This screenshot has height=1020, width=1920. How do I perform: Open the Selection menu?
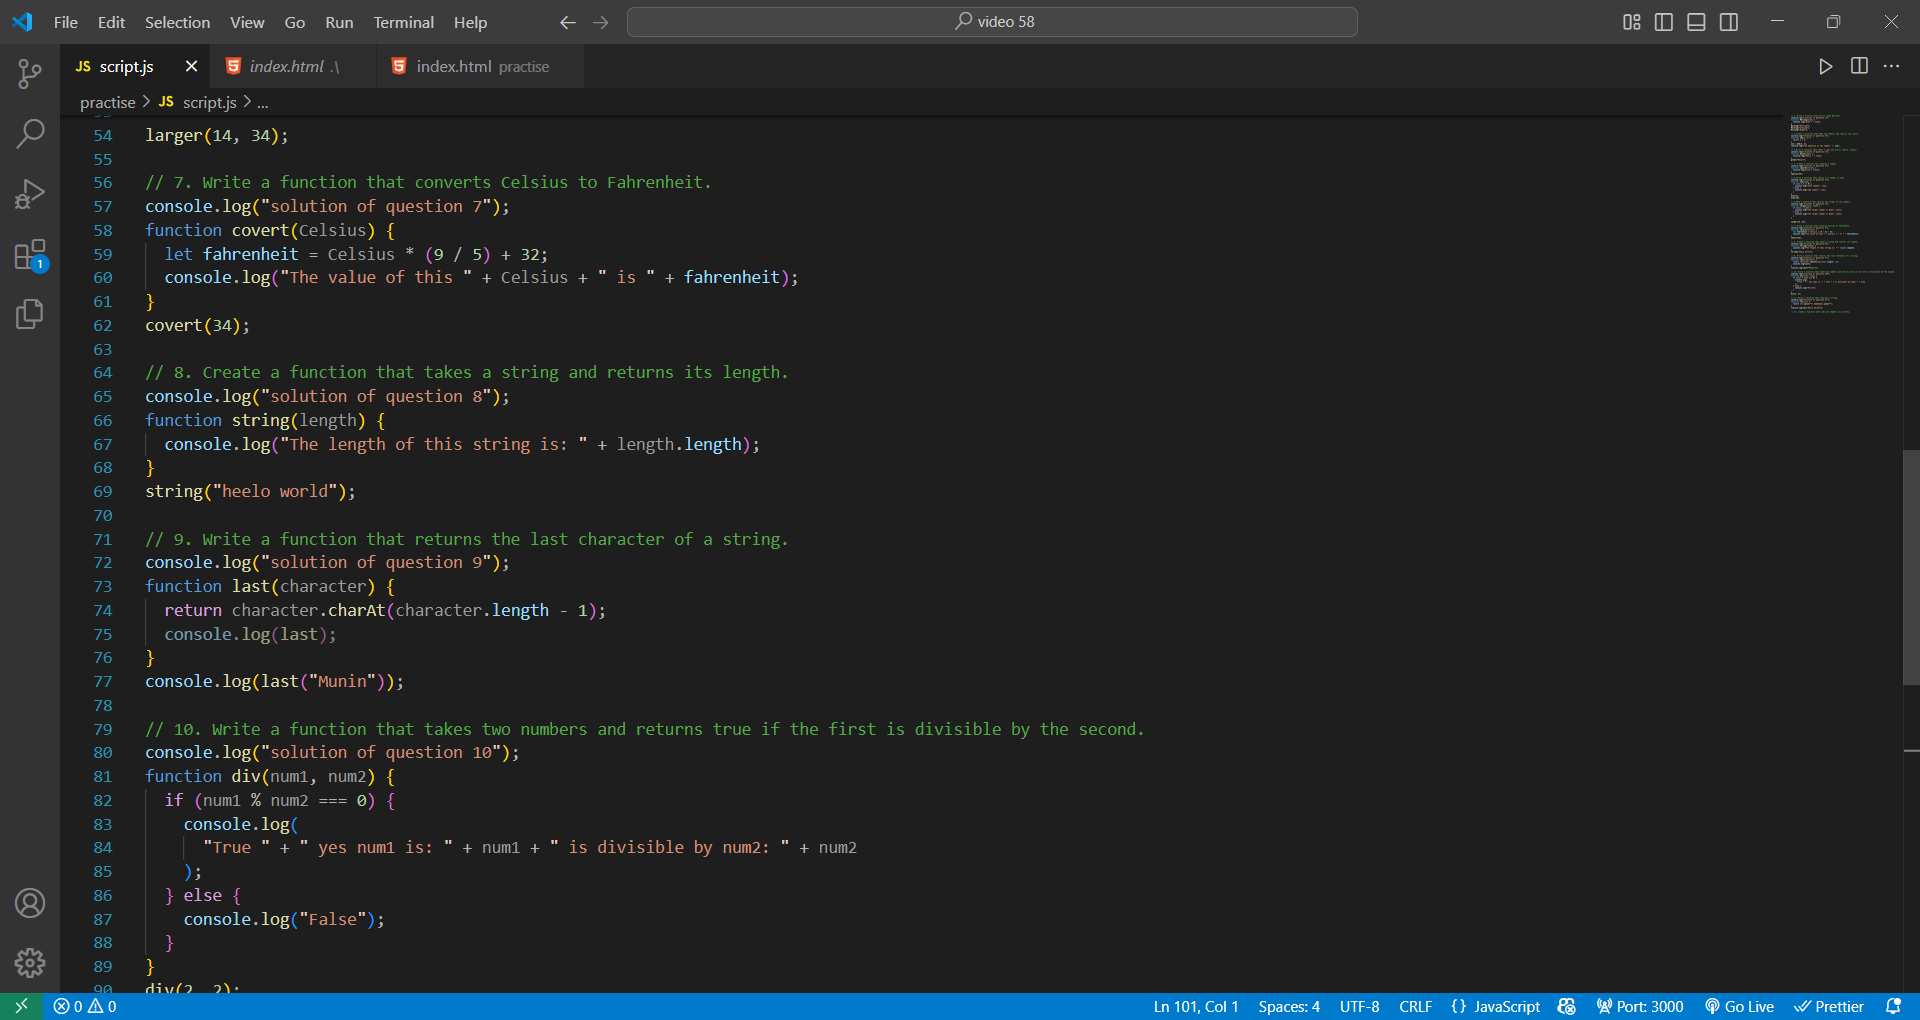(x=177, y=22)
